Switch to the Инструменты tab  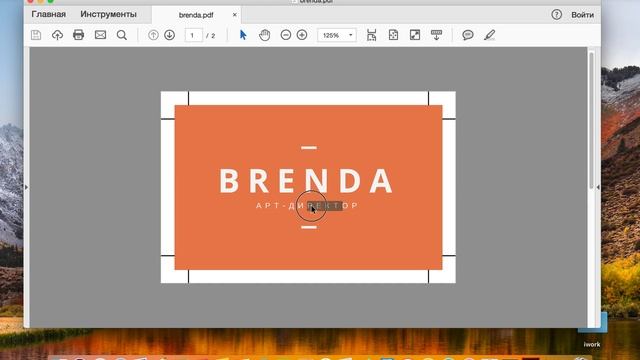108,14
